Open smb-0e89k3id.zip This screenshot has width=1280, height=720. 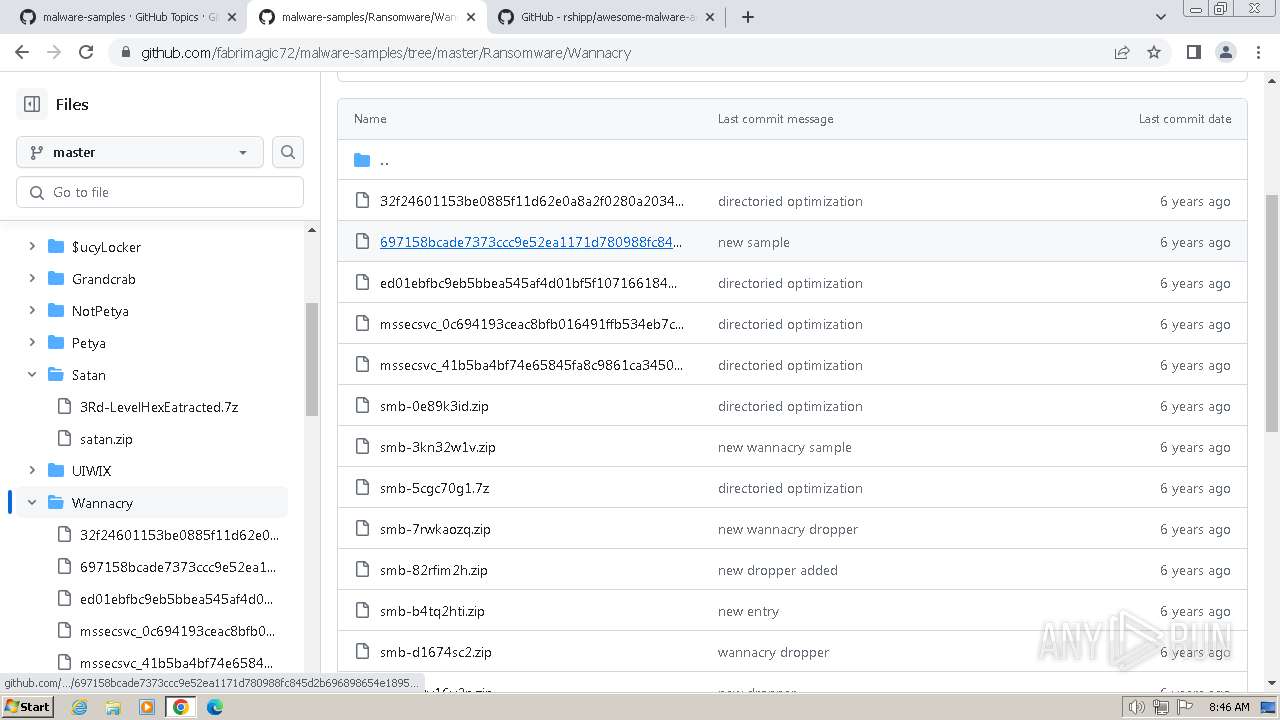[x=434, y=406]
